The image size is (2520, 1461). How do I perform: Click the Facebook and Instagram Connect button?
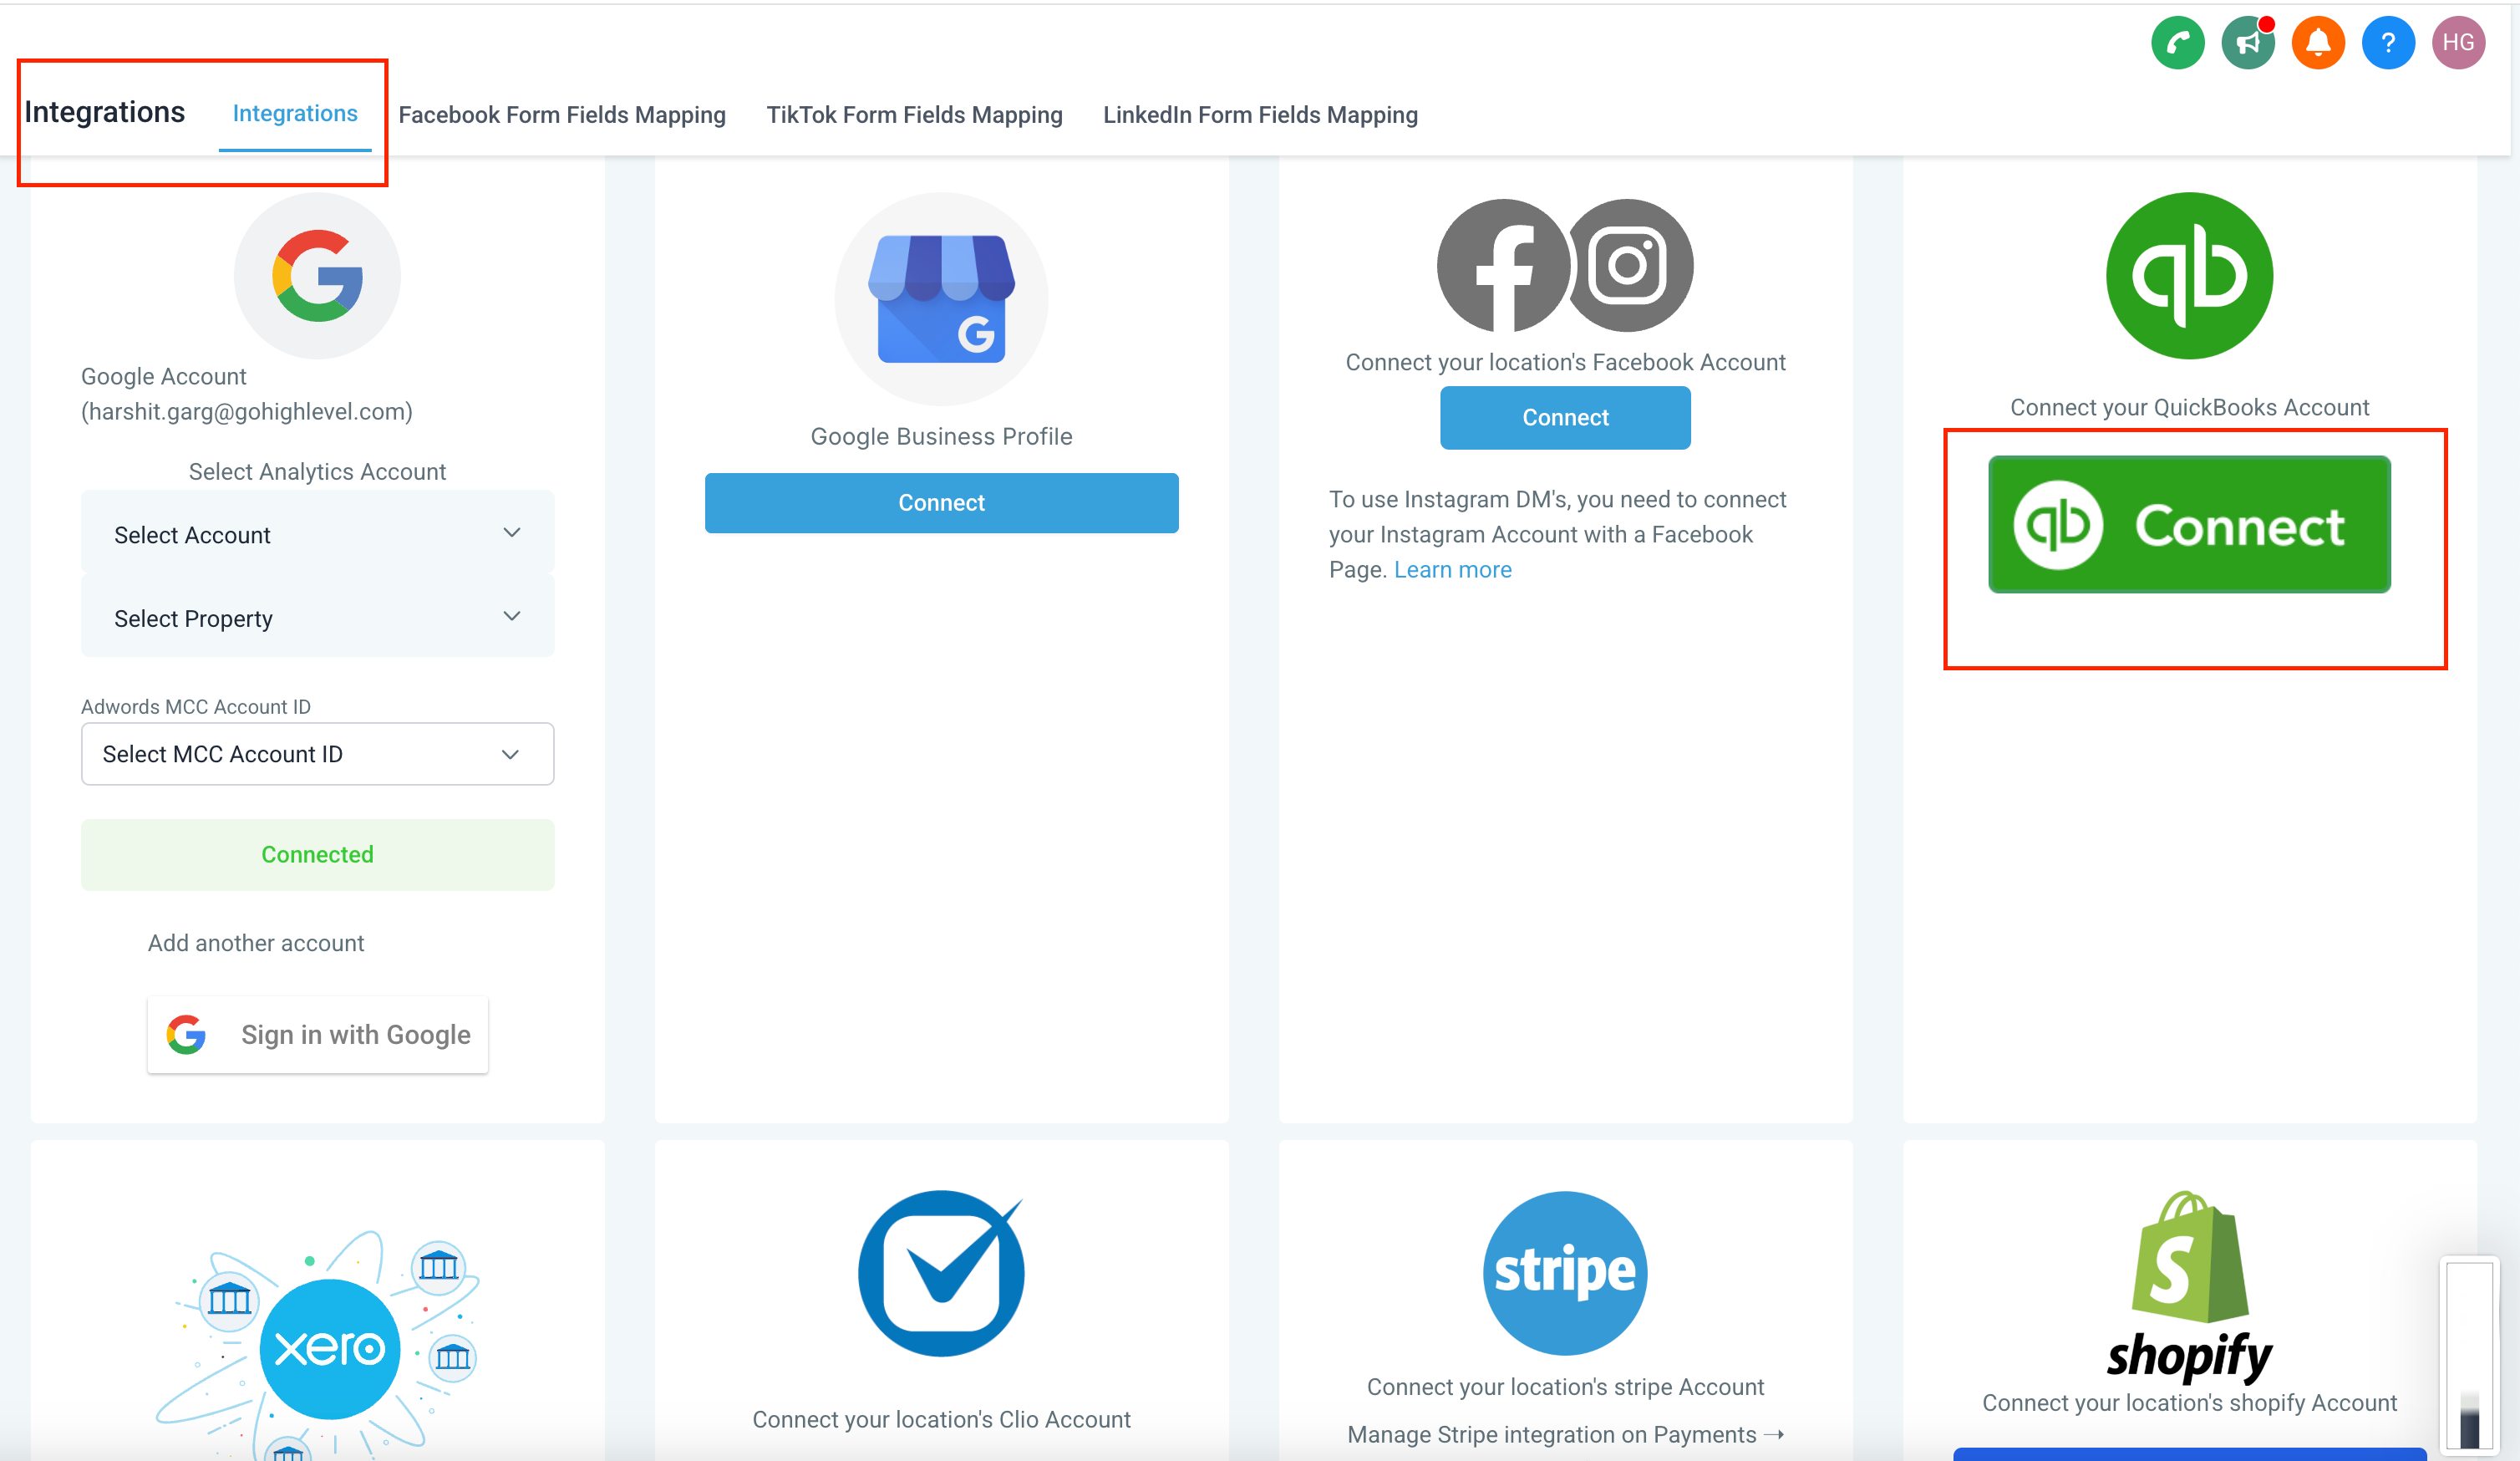click(x=1564, y=417)
